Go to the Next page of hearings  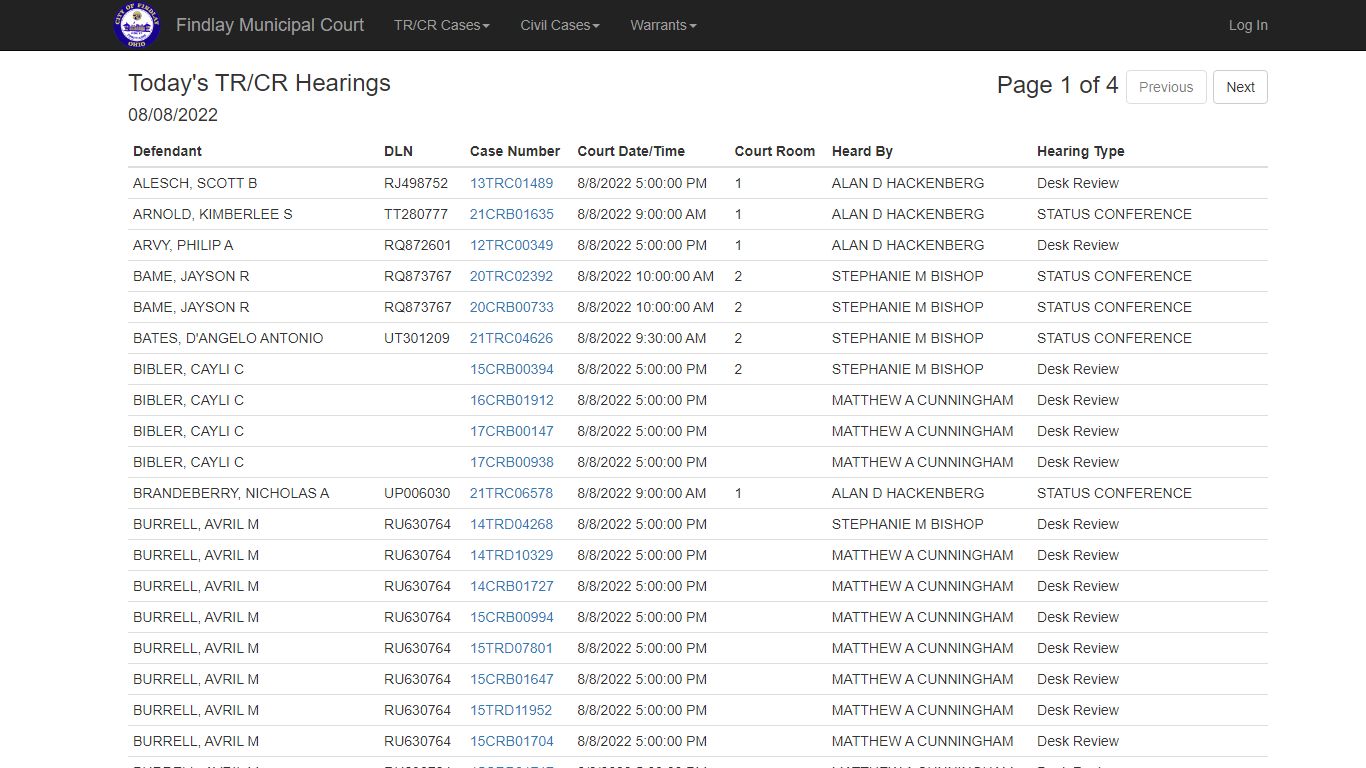tap(1240, 87)
